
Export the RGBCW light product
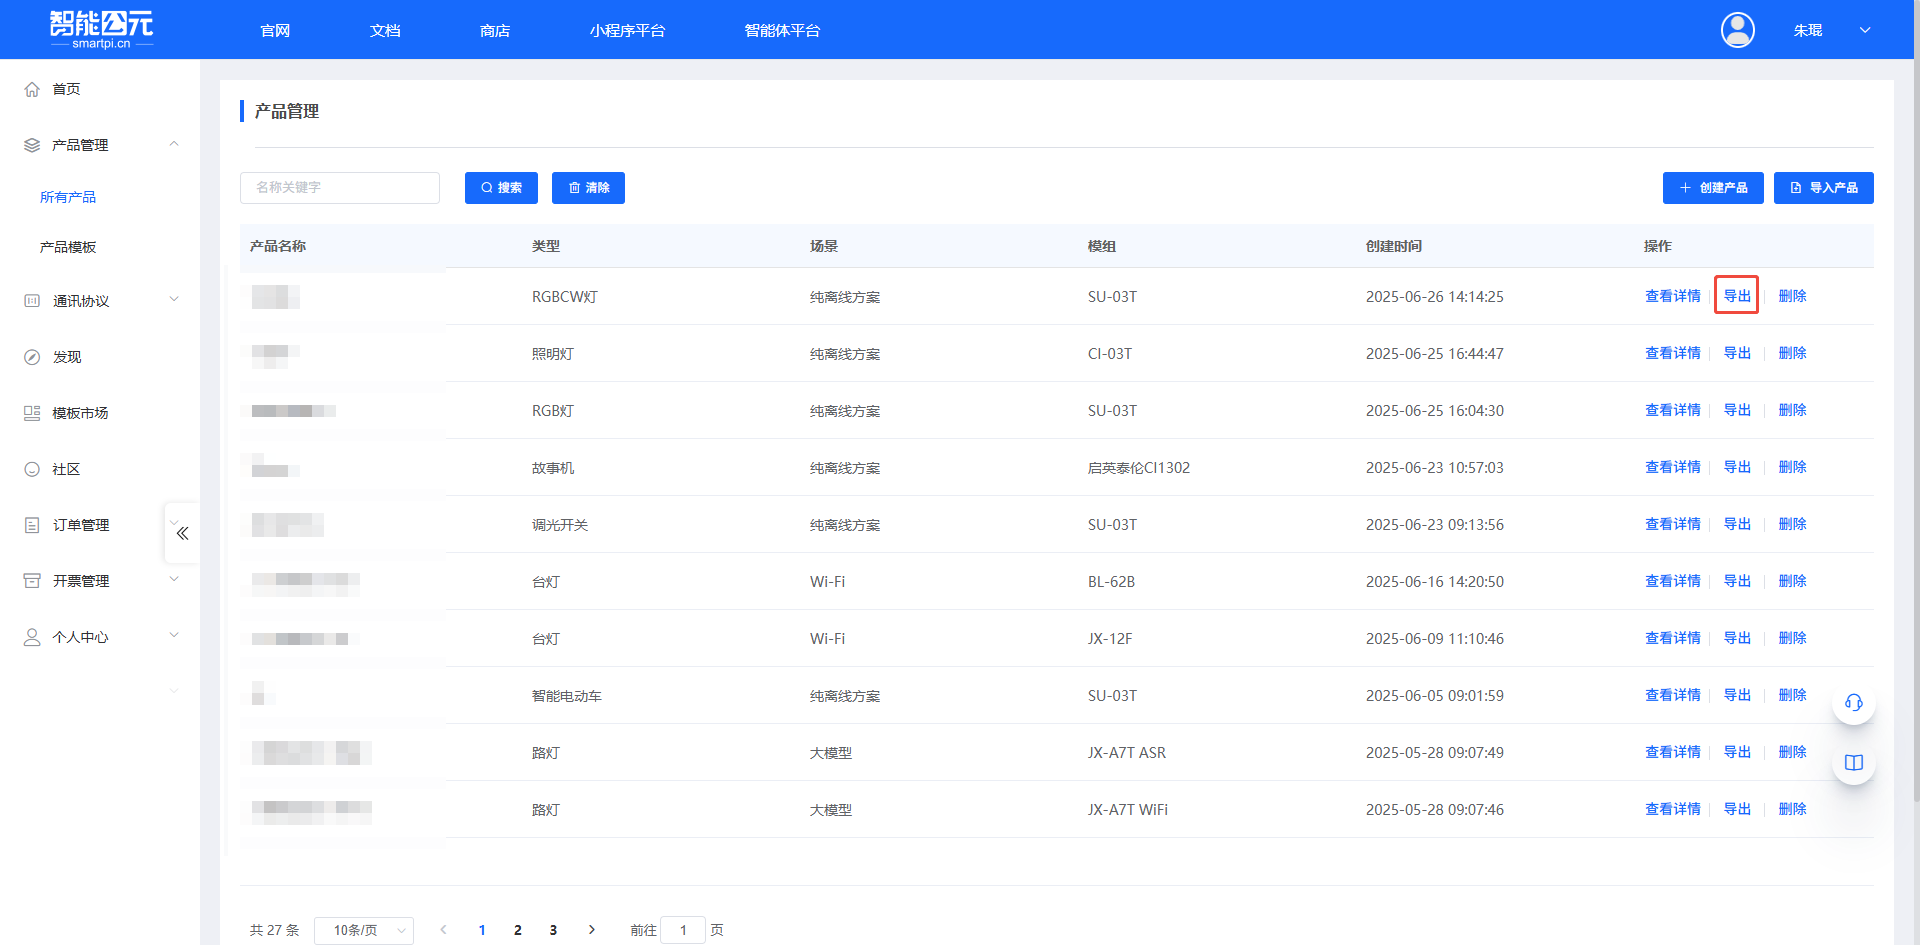coord(1736,296)
